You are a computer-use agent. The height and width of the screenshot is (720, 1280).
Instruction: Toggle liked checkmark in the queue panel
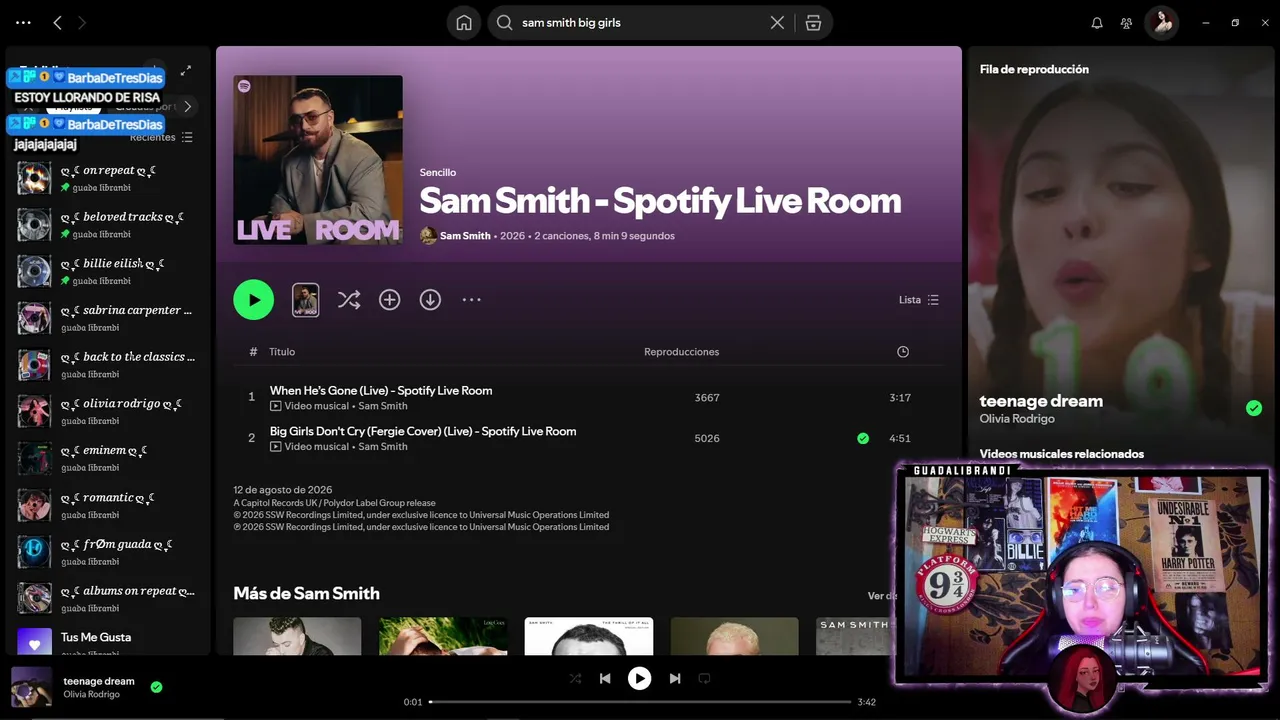(x=1254, y=408)
